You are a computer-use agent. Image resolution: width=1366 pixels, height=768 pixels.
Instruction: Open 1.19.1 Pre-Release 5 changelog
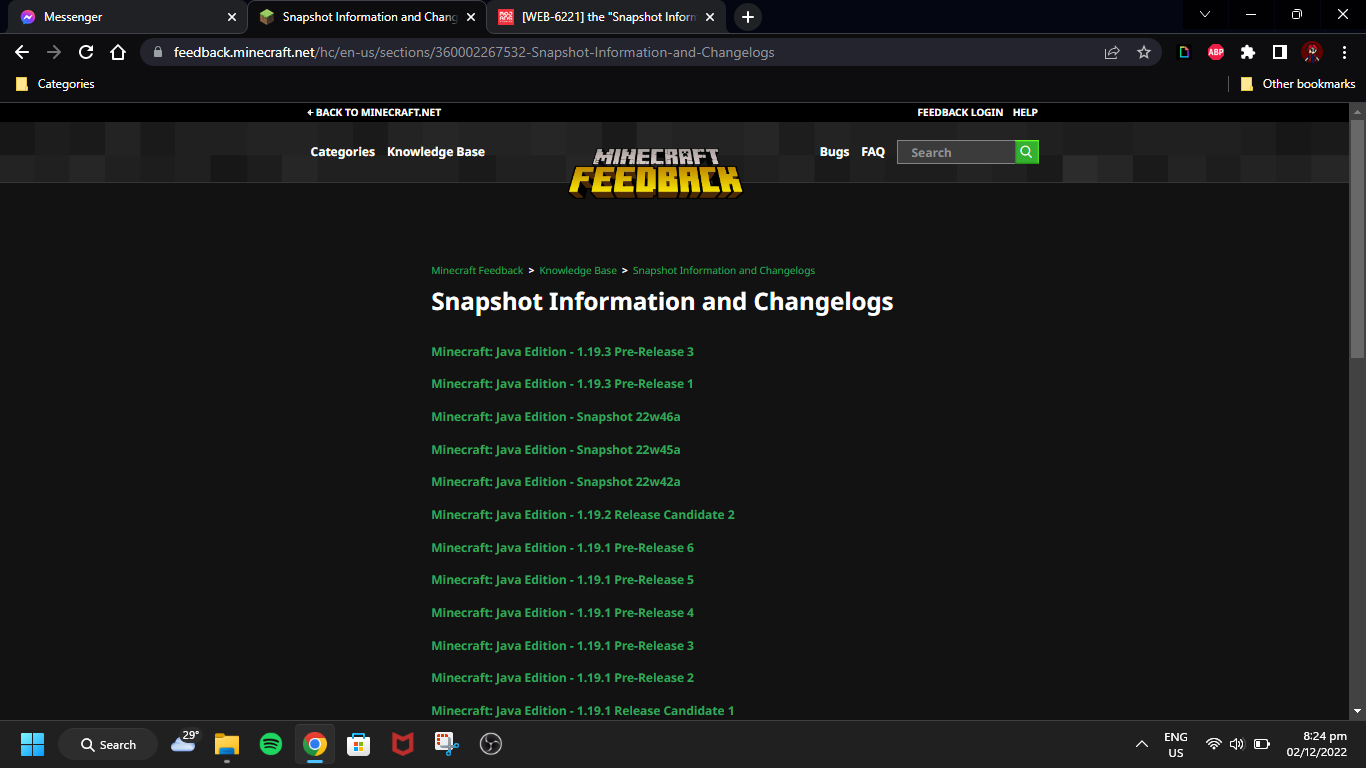562,580
